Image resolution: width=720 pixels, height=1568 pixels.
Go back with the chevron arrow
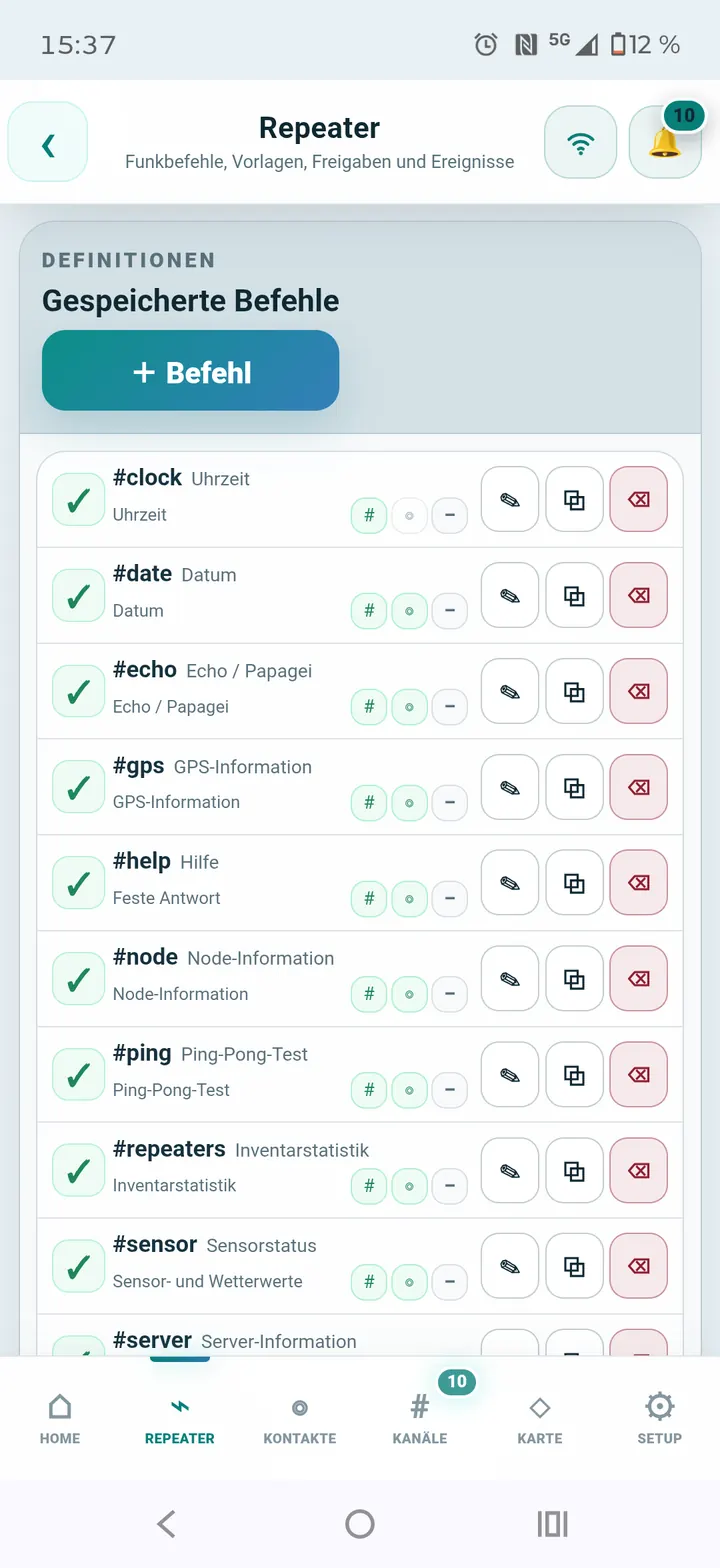(48, 142)
